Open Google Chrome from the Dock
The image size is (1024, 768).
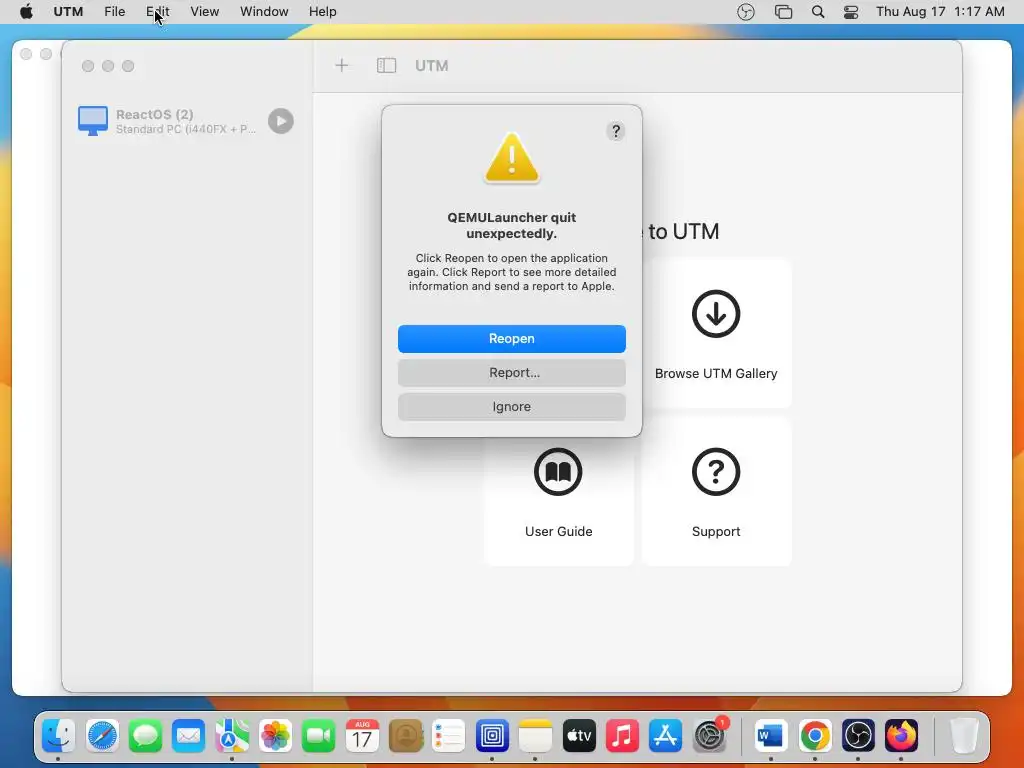(814, 736)
